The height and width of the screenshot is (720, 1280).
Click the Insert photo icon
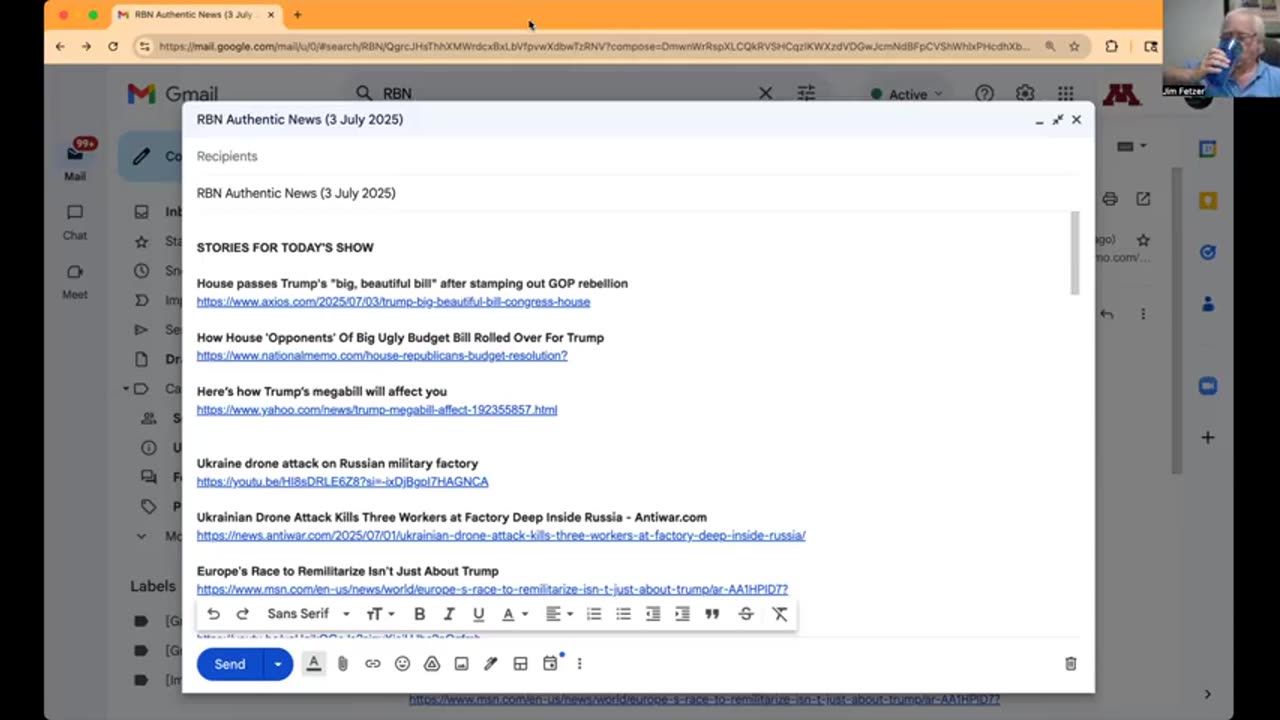(461, 664)
